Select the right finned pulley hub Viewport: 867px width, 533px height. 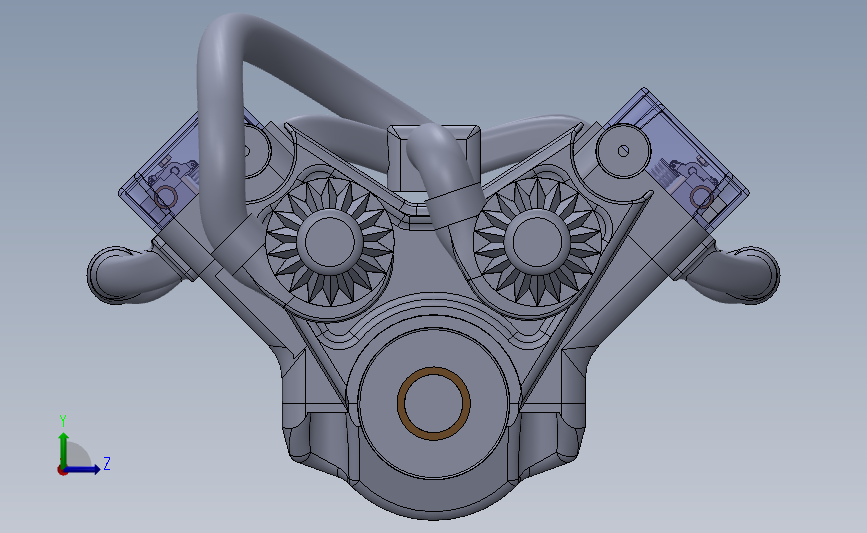(x=537, y=242)
